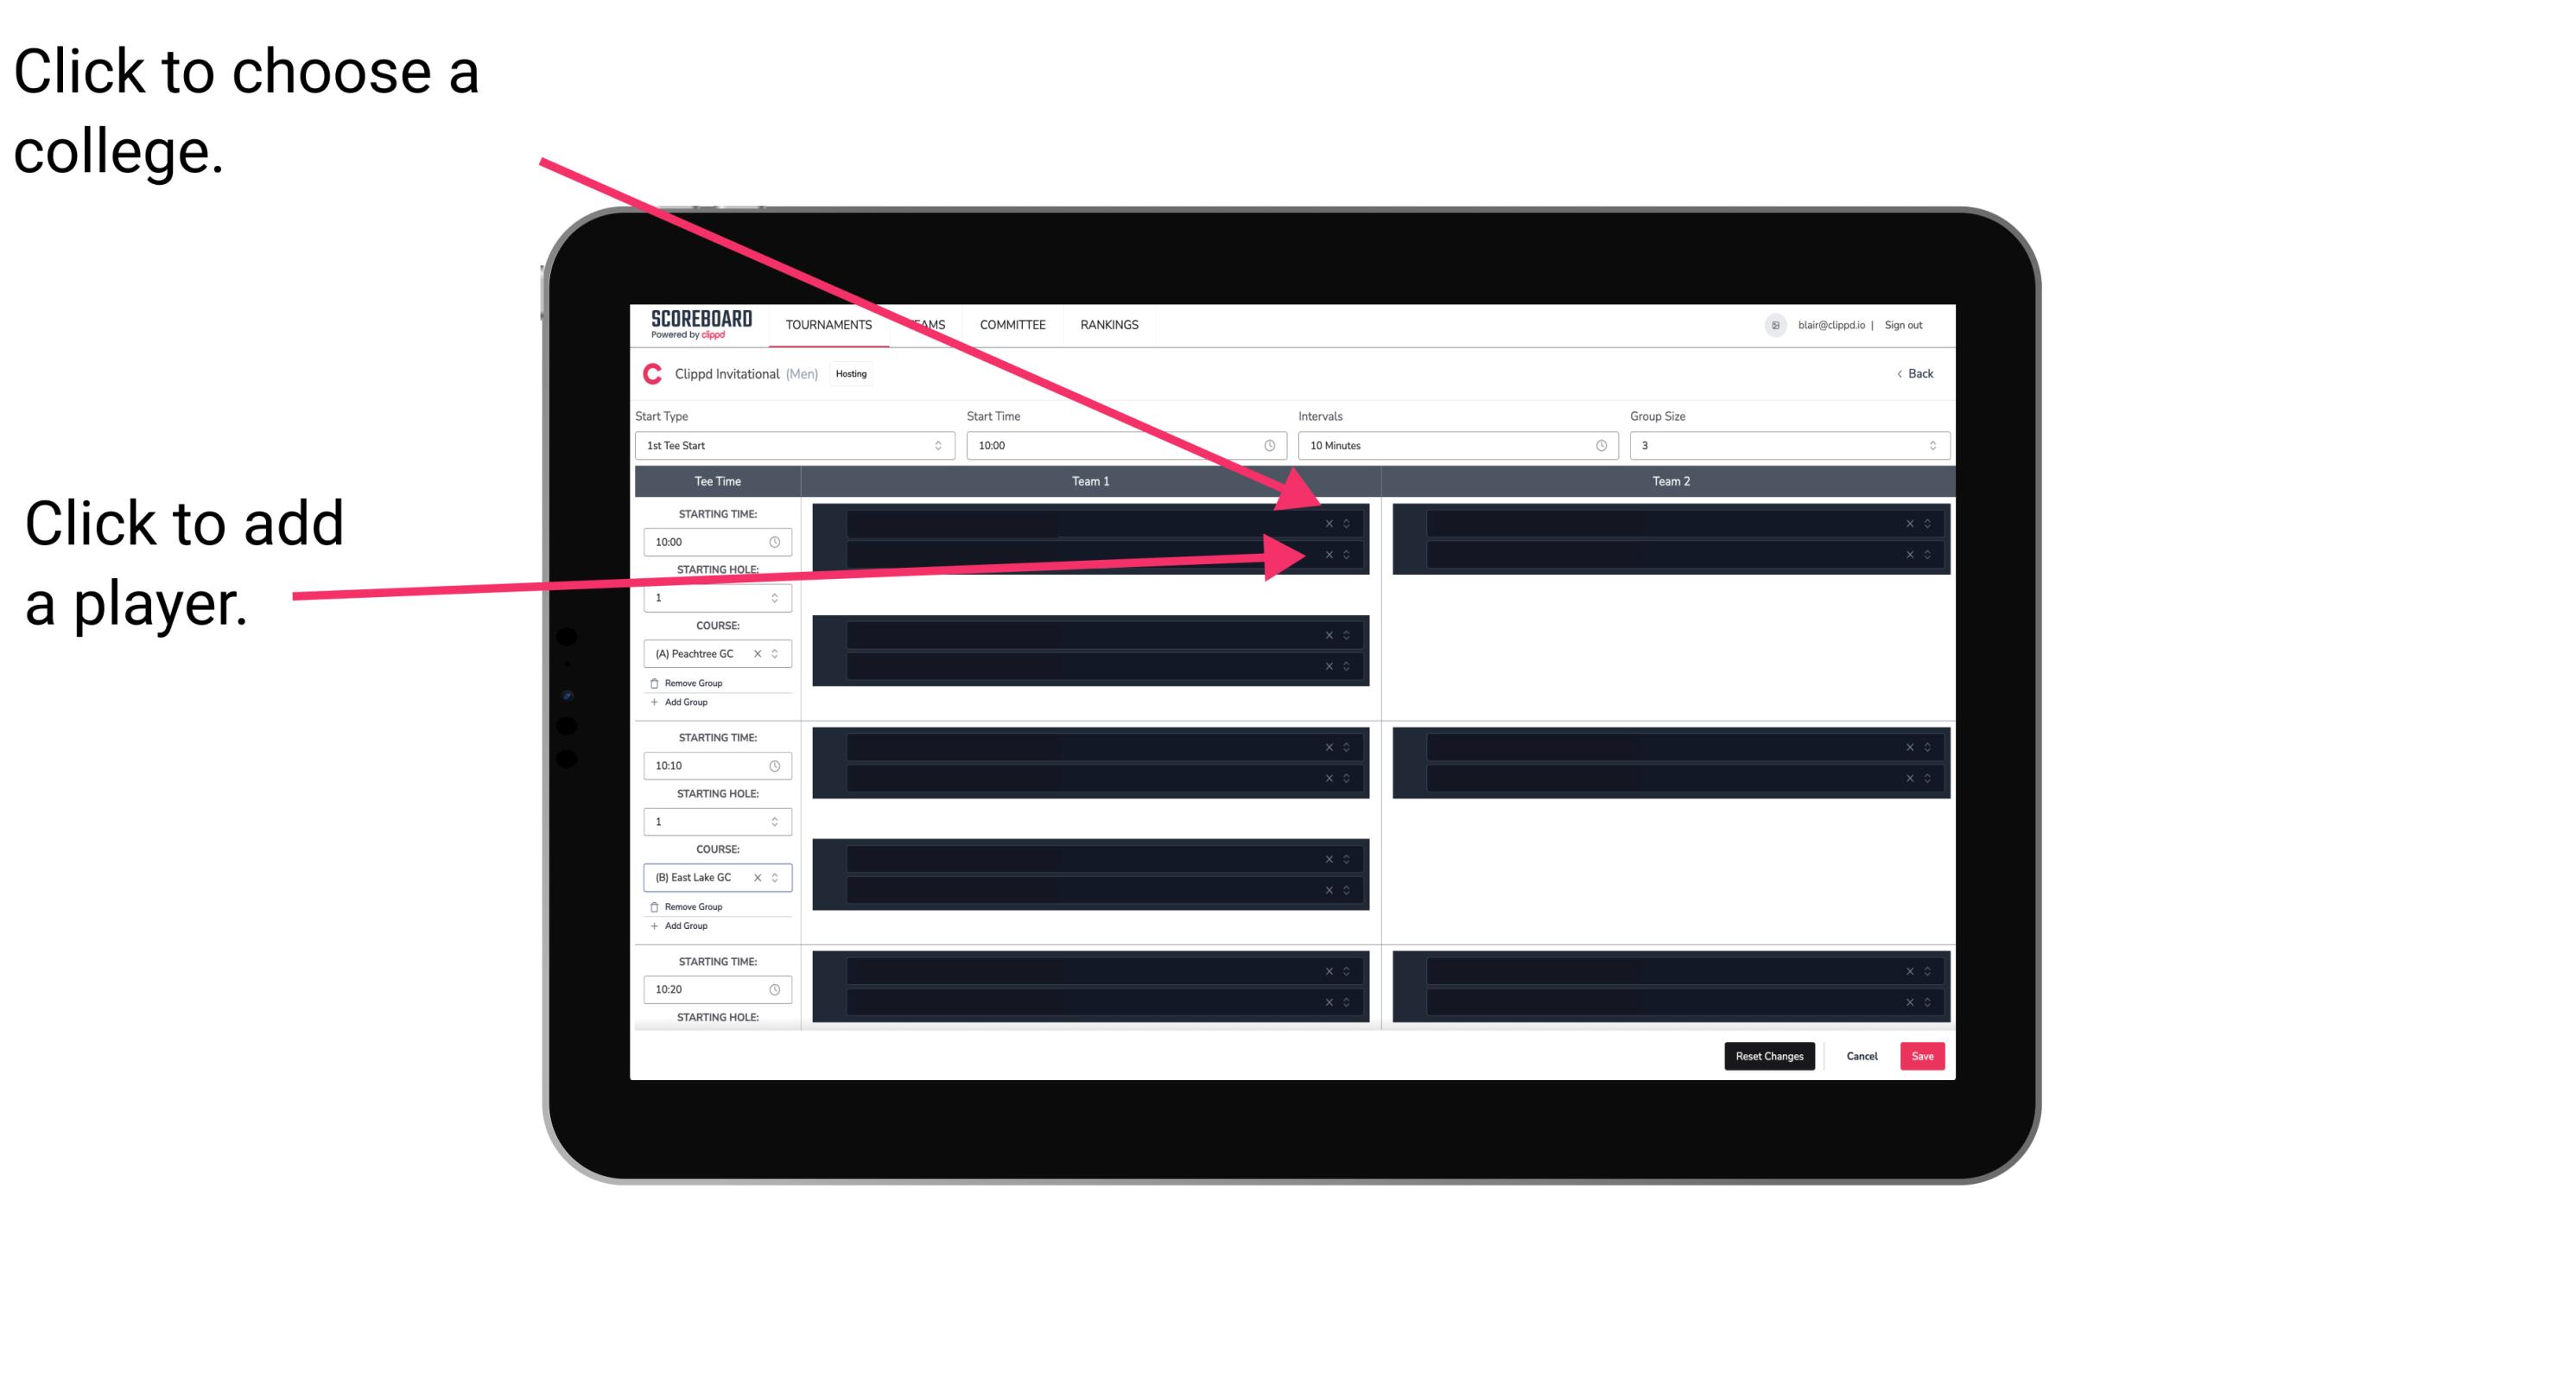Click the Save button
The width and height of the screenshot is (2576, 1386).
[x=1923, y=1055]
